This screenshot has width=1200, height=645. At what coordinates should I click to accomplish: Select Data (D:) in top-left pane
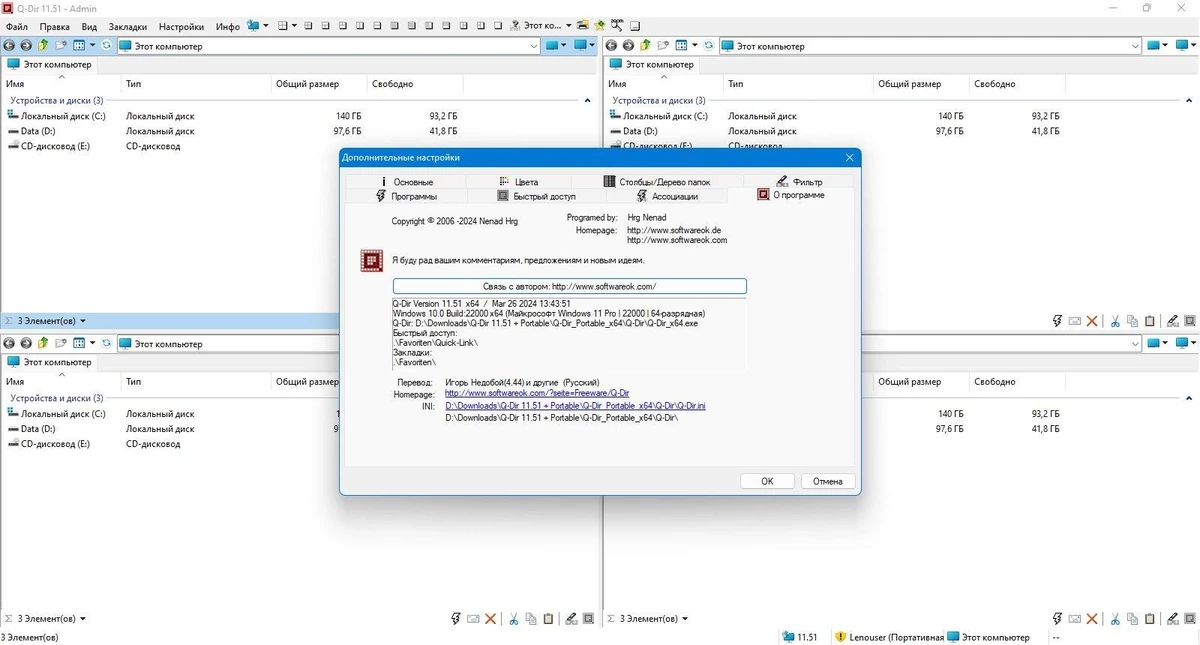point(32,131)
